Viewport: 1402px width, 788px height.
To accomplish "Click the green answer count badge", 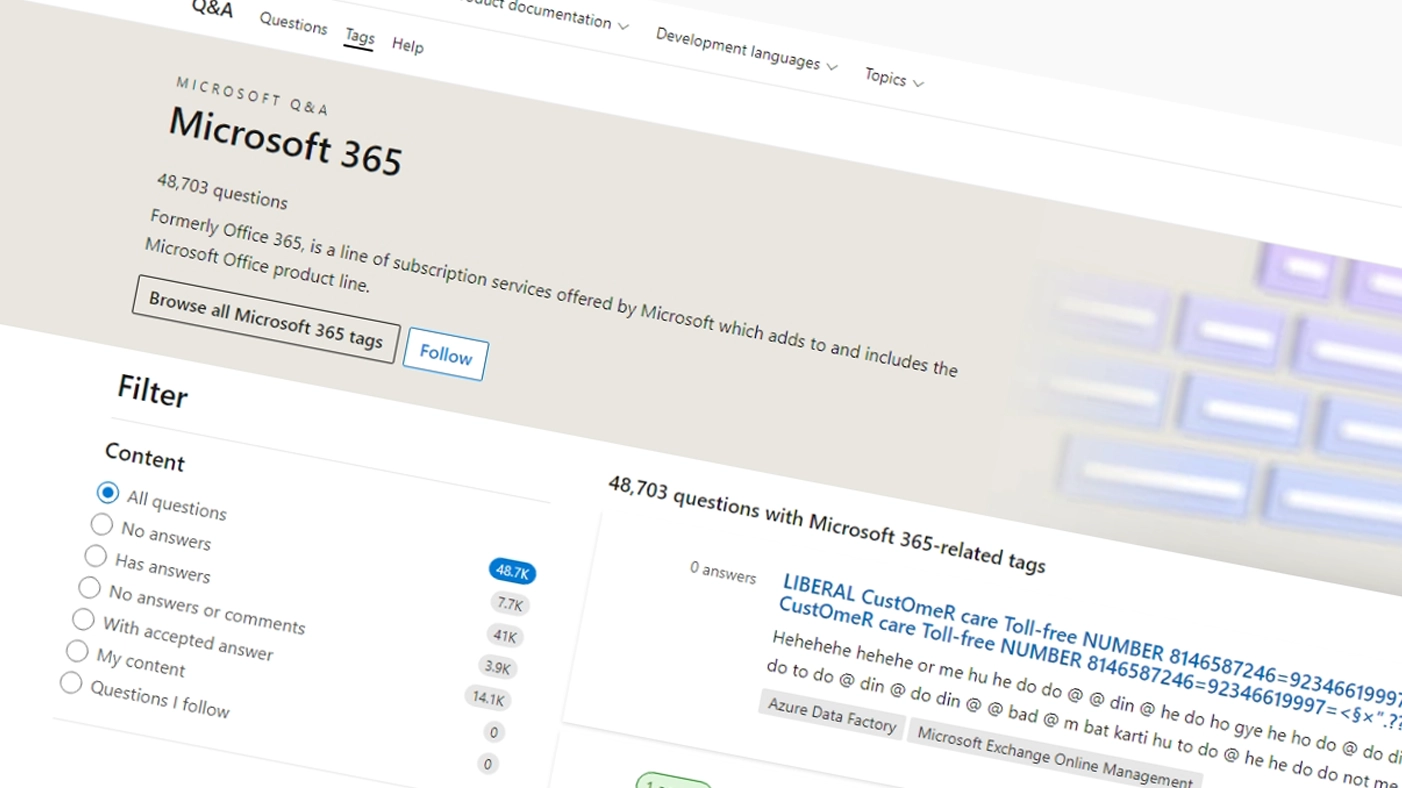I will tap(672, 785).
